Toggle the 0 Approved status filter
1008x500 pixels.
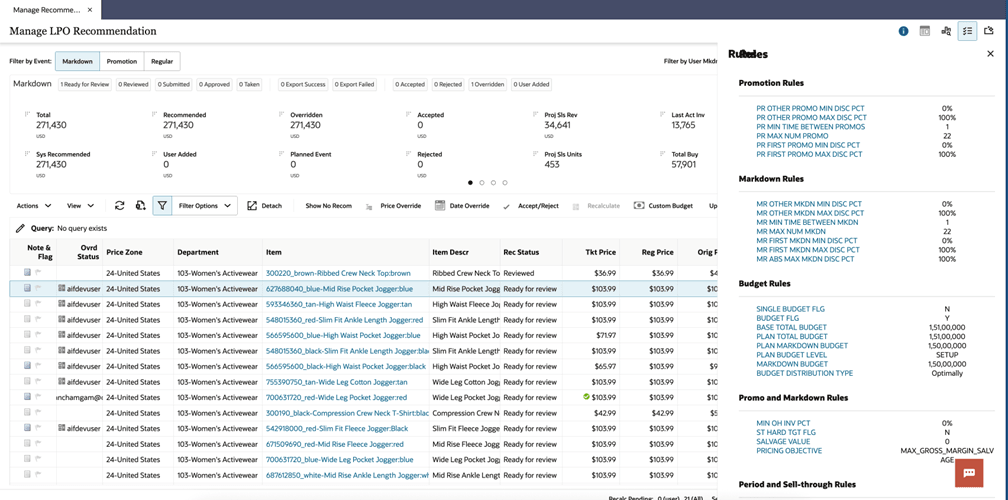215,84
